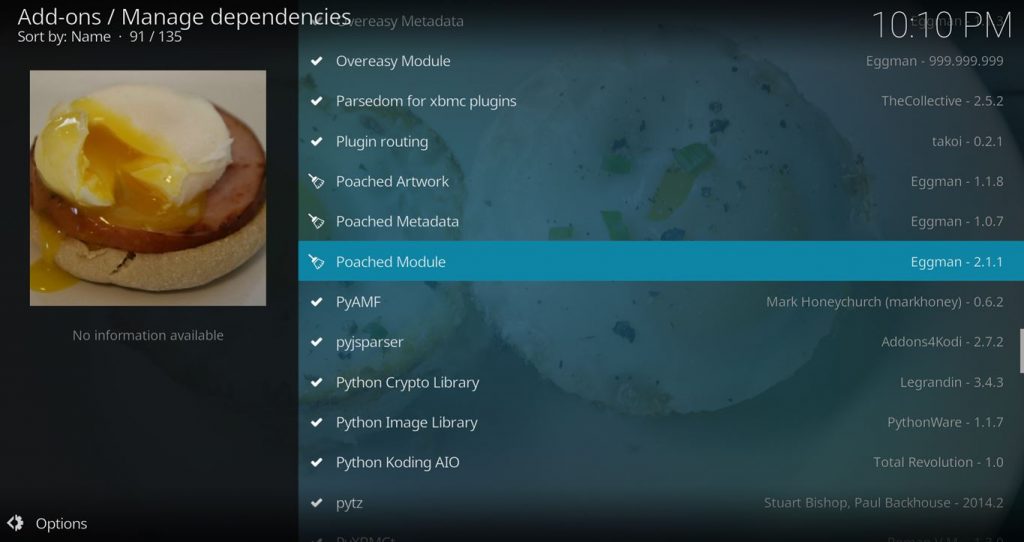Open the pytz dependency entry
The height and width of the screenshot is (542, 1024).
(x=661, y=503)
